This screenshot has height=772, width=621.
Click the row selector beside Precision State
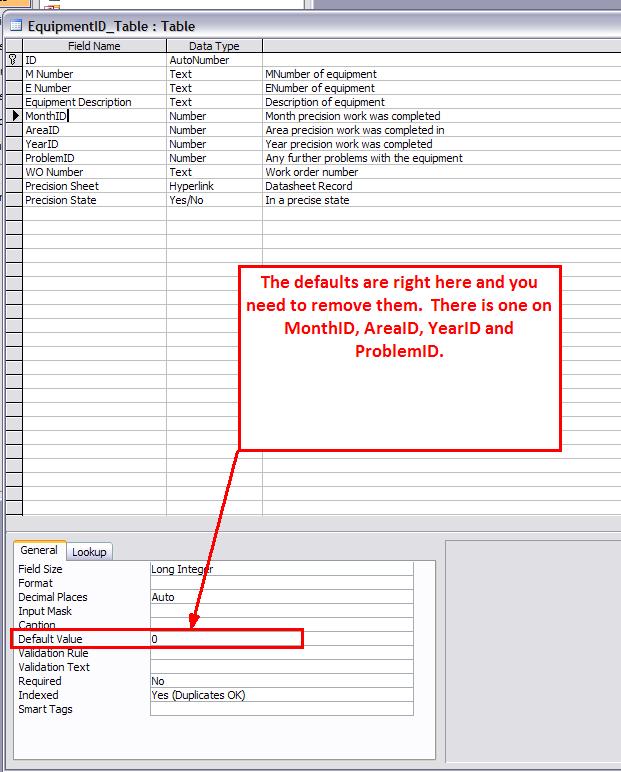pyautogui.click(x=14, y=200)
